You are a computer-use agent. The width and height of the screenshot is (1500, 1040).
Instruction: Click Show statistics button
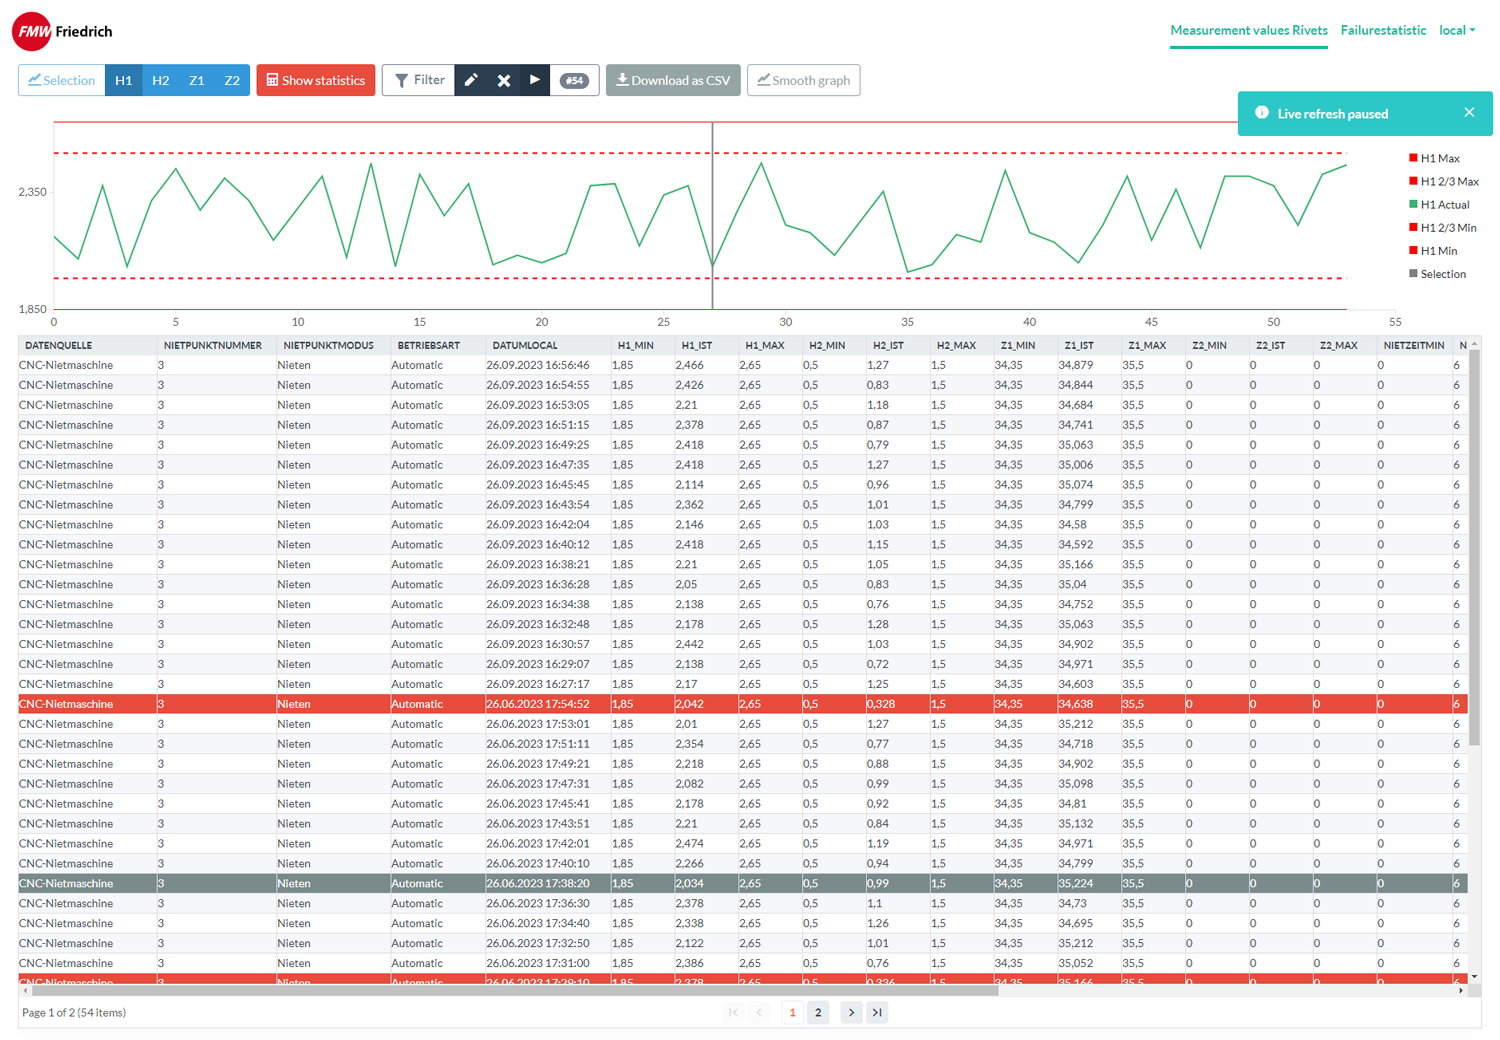pos(316,80)
